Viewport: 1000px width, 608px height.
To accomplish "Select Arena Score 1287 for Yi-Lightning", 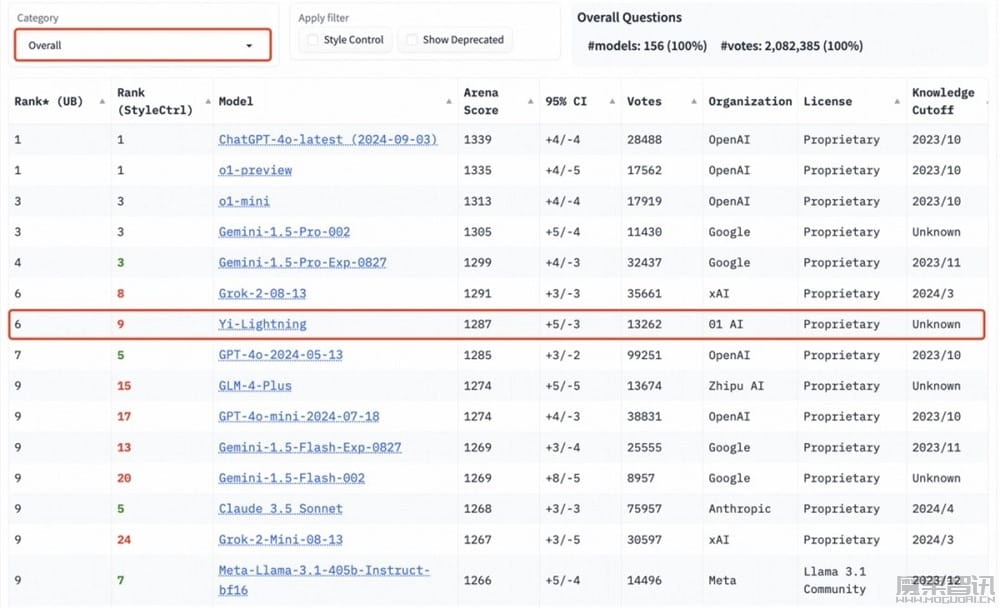I will tap(477, 324).
